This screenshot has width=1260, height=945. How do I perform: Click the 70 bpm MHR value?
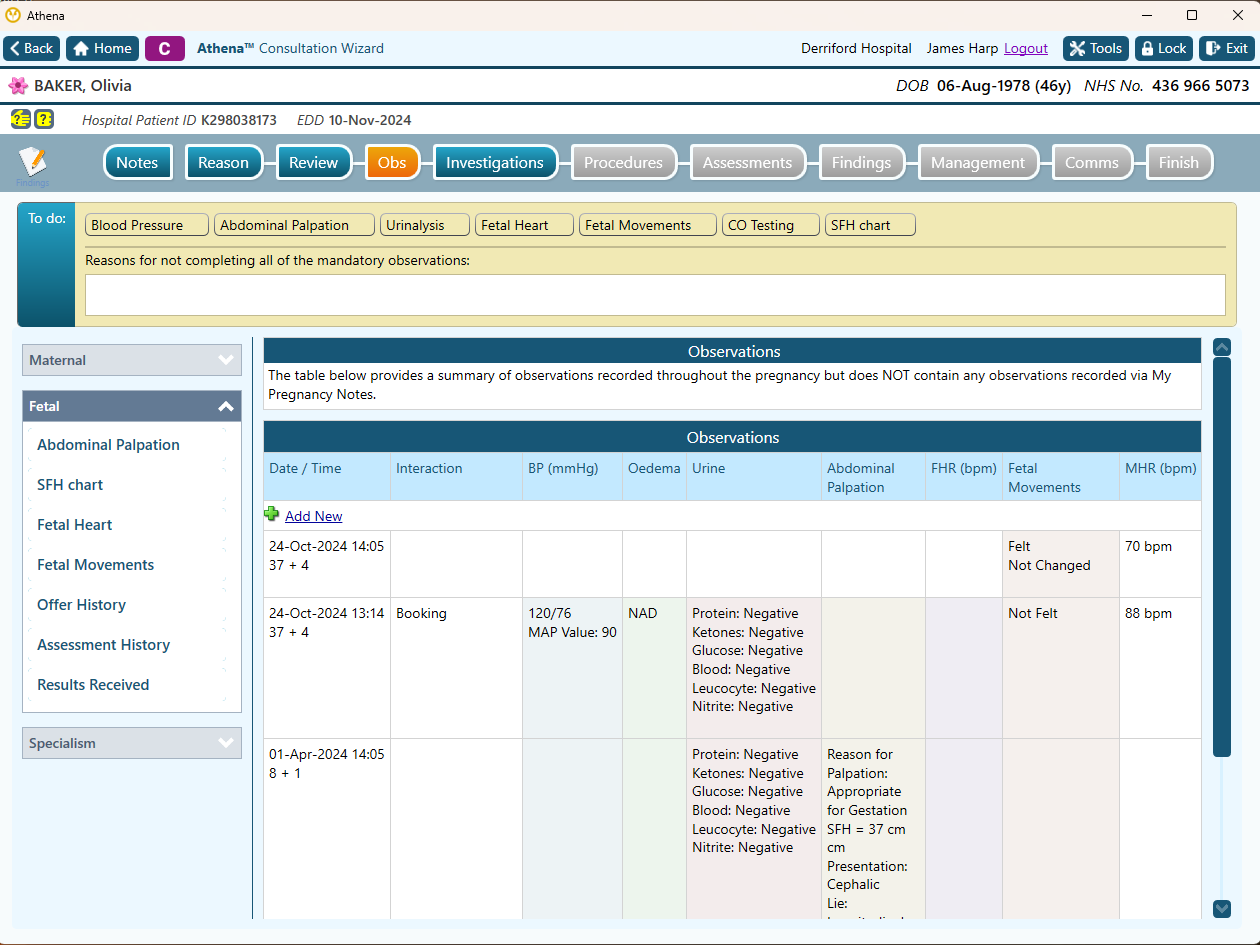1148,546
